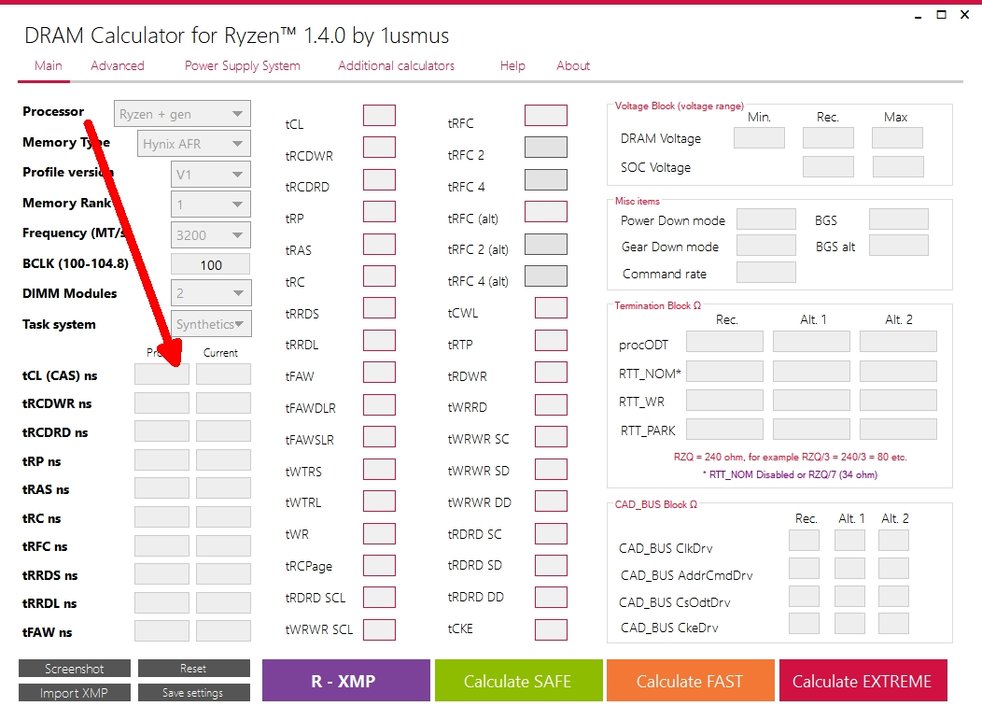The height and width of the screenshot is (720, 982).
Task: Click the CAD_BUS ClkDrv Rec. field
Action: tap(804, 540)
